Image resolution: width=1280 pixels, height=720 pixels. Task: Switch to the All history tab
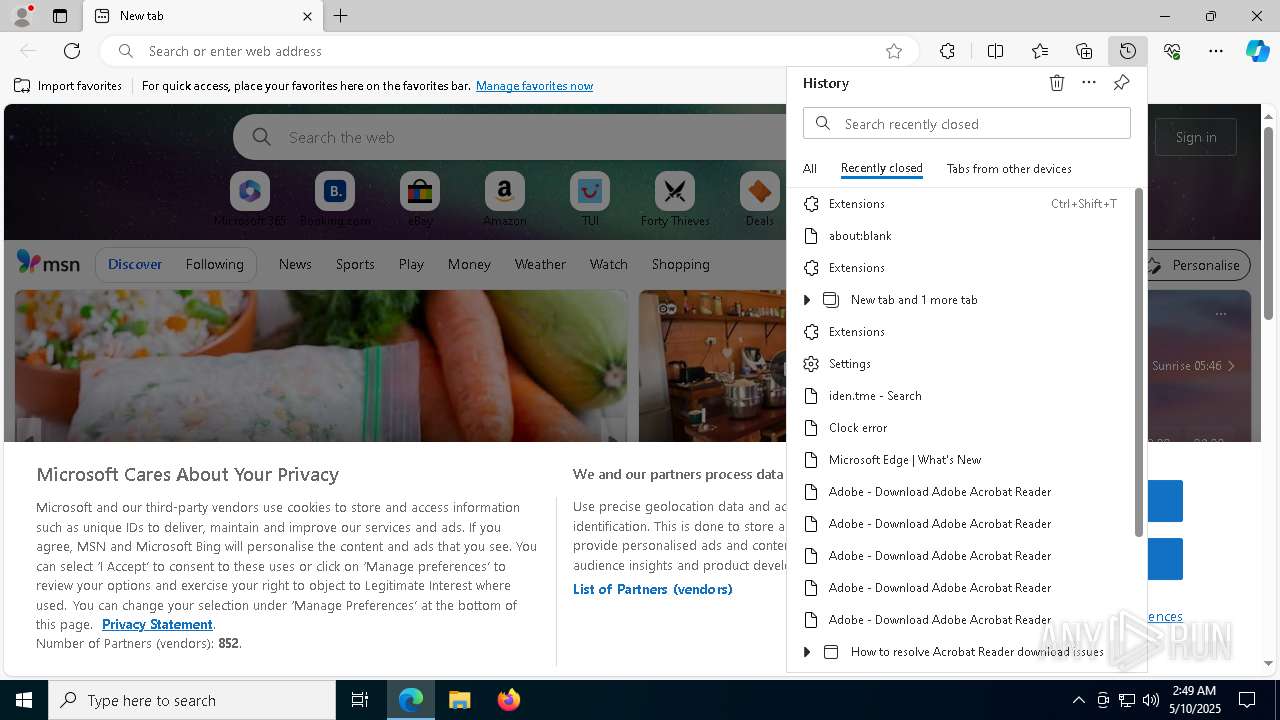click(809, 169)
